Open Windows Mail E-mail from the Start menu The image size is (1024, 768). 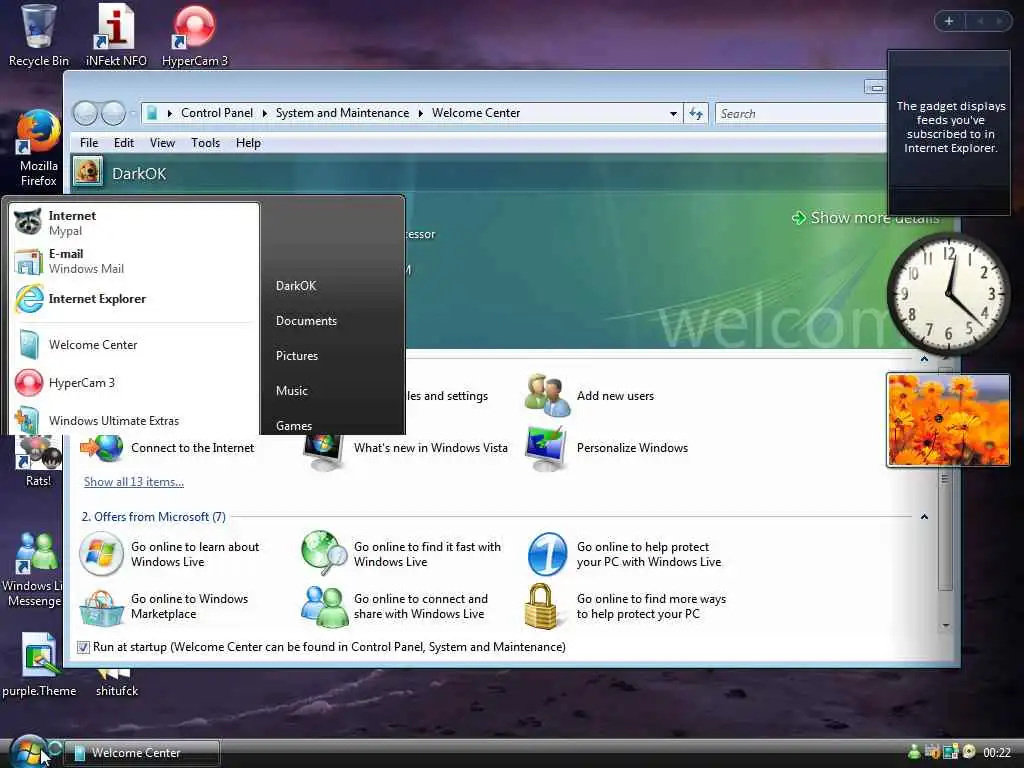point(134,261)
